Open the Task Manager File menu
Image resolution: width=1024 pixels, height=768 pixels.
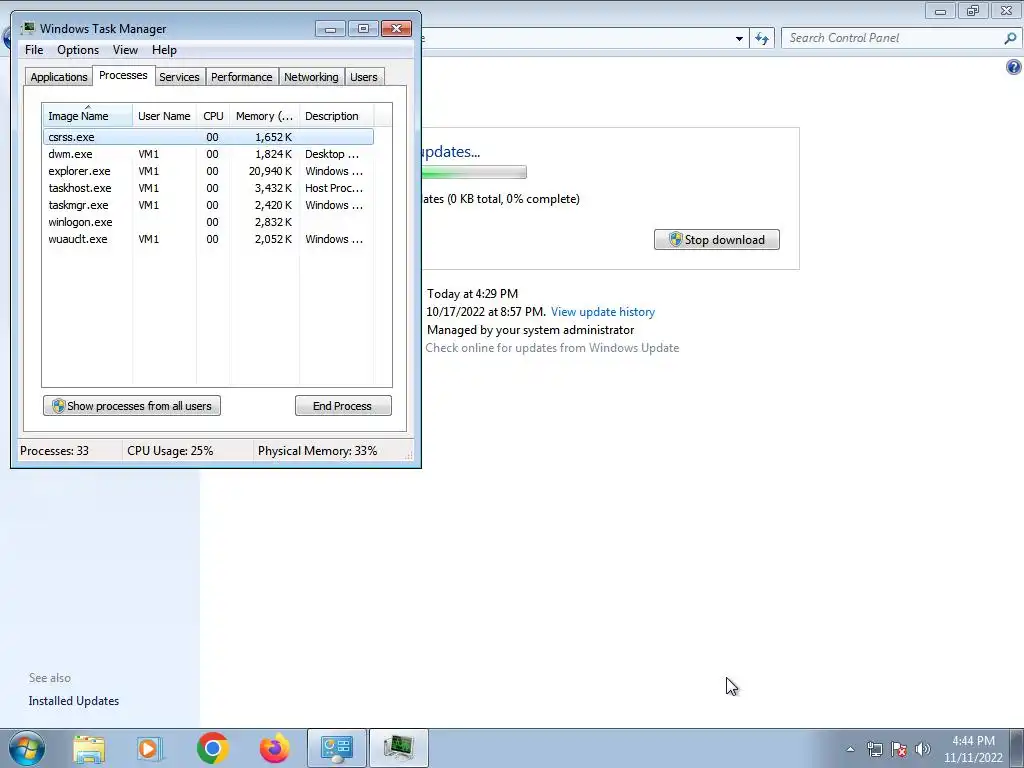[x=34, y=50]
